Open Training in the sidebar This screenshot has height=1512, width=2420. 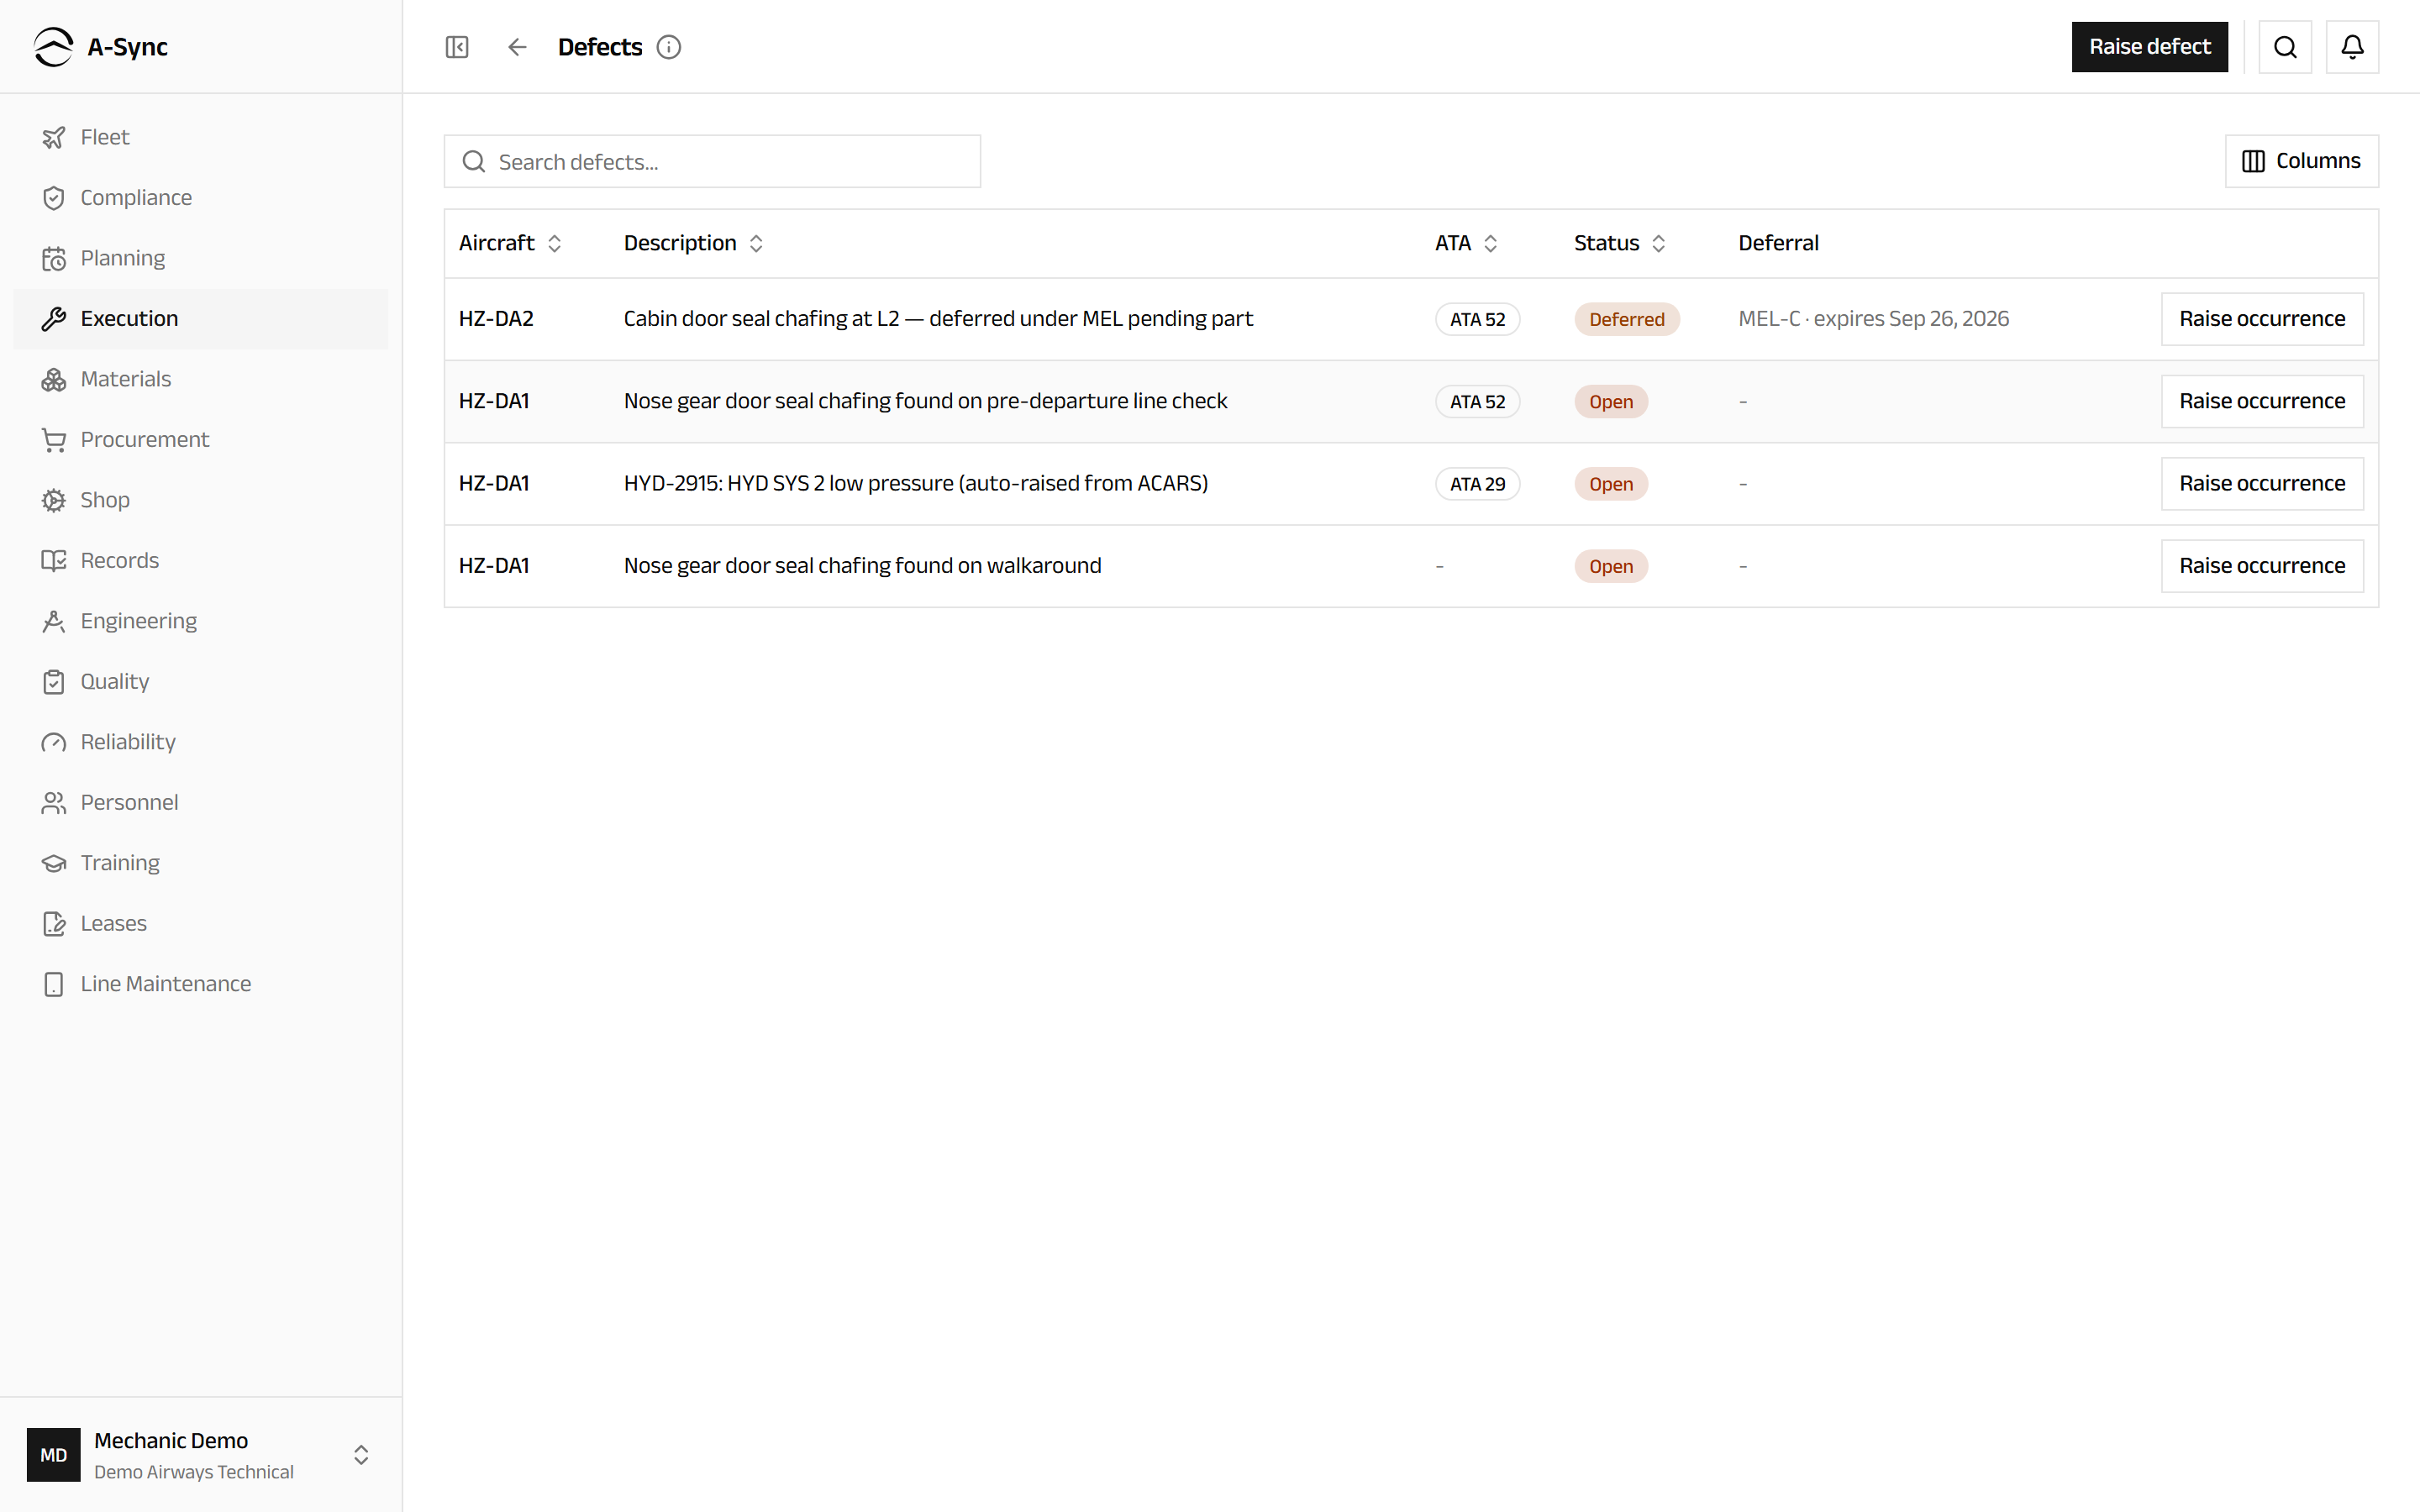[201, 863]
